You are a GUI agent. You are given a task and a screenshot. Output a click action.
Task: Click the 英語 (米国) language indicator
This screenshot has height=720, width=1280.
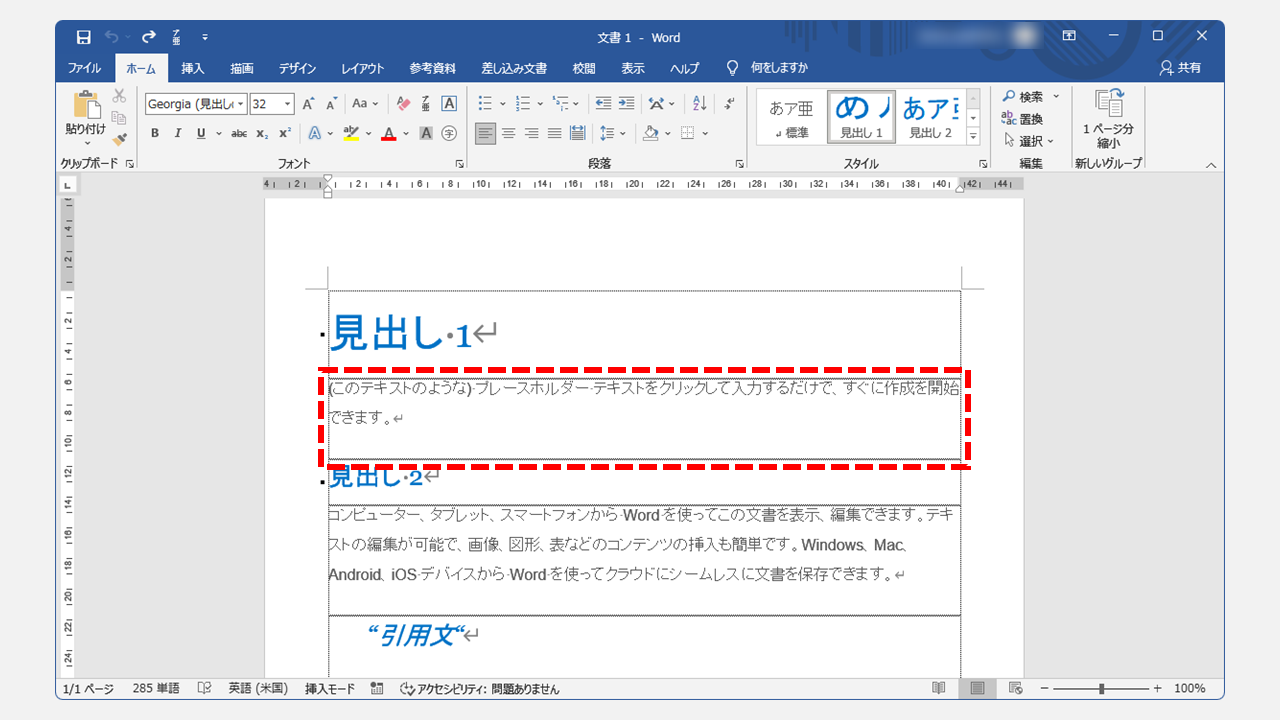[257, 689]
